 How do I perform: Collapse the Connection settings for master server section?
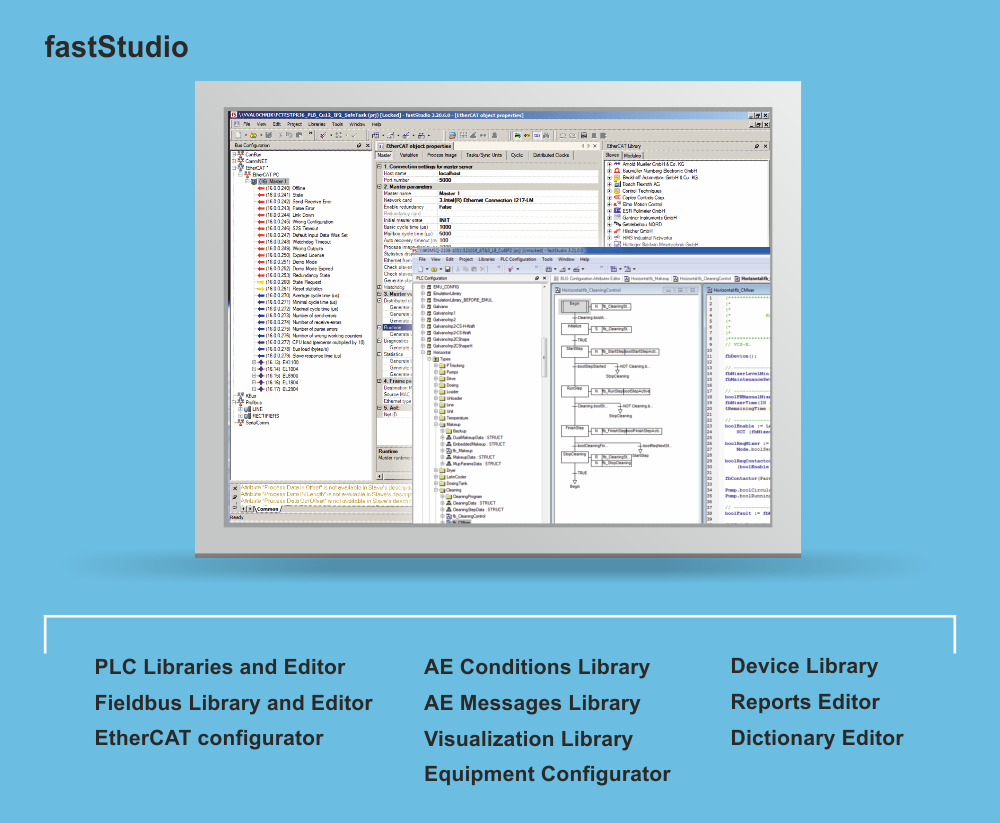point(379,164)
